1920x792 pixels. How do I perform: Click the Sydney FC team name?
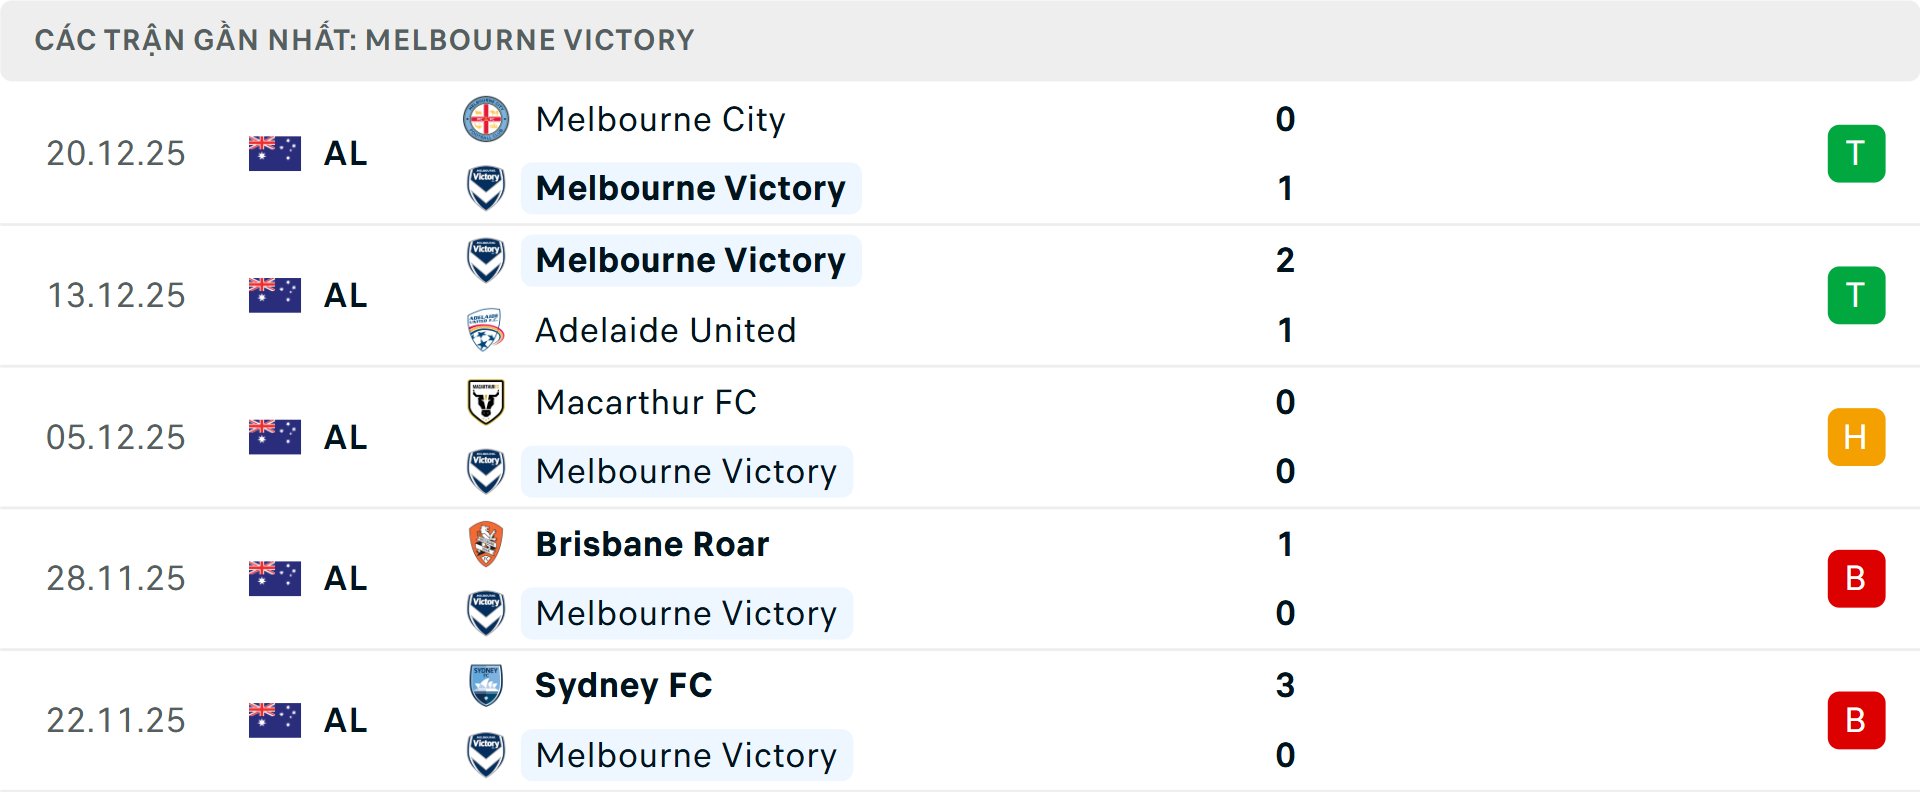click(x=624, y=686)
